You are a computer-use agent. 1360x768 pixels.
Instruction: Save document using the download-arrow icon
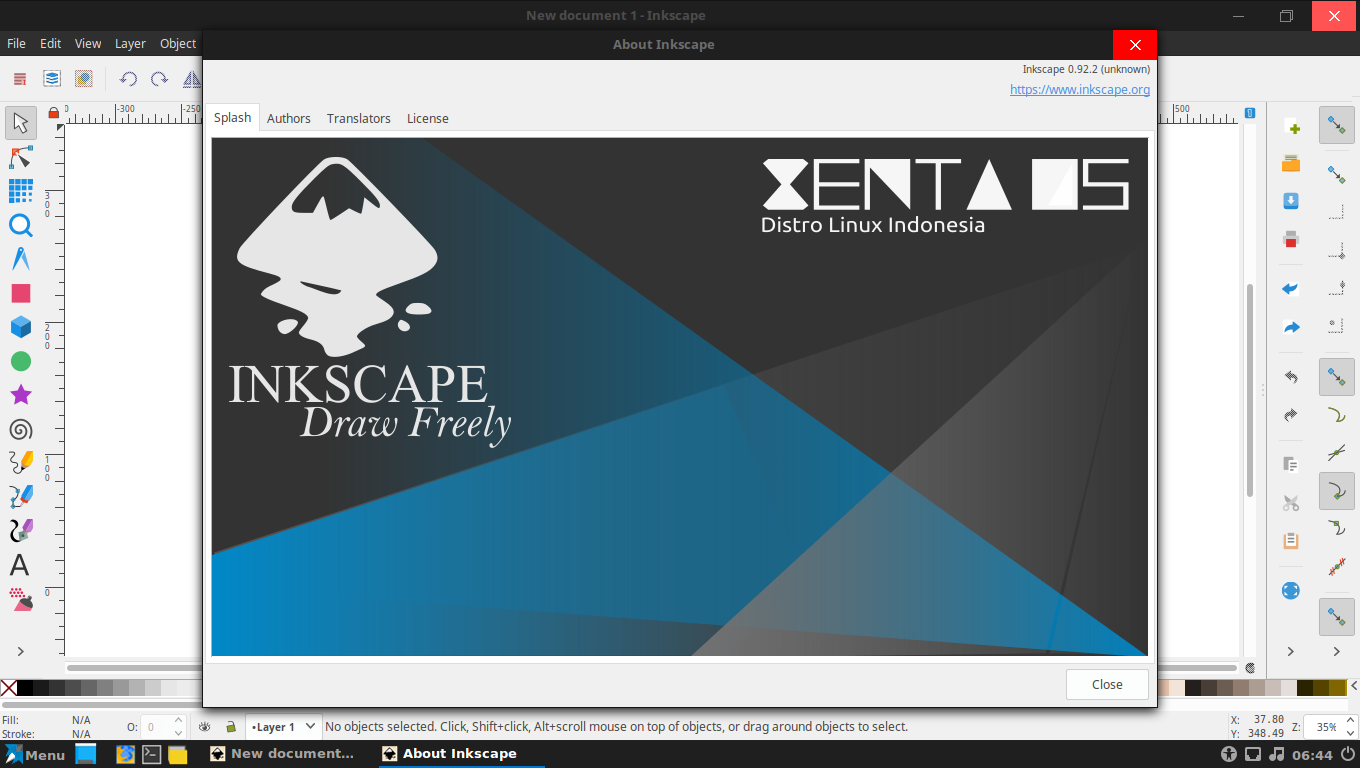pyautogui.click(x=1291, y=201)
